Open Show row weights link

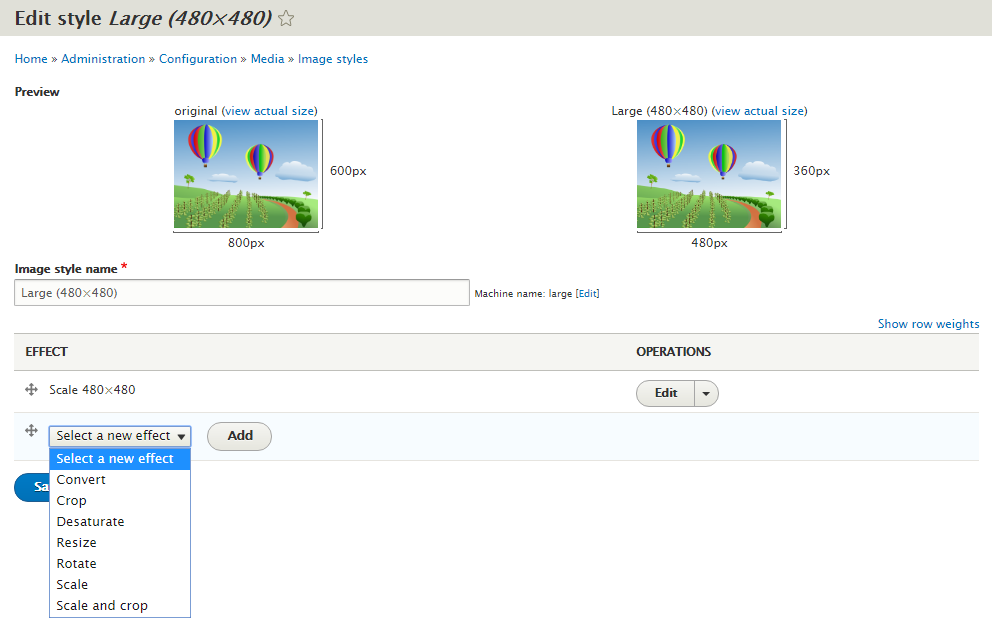tap(928, 324)
